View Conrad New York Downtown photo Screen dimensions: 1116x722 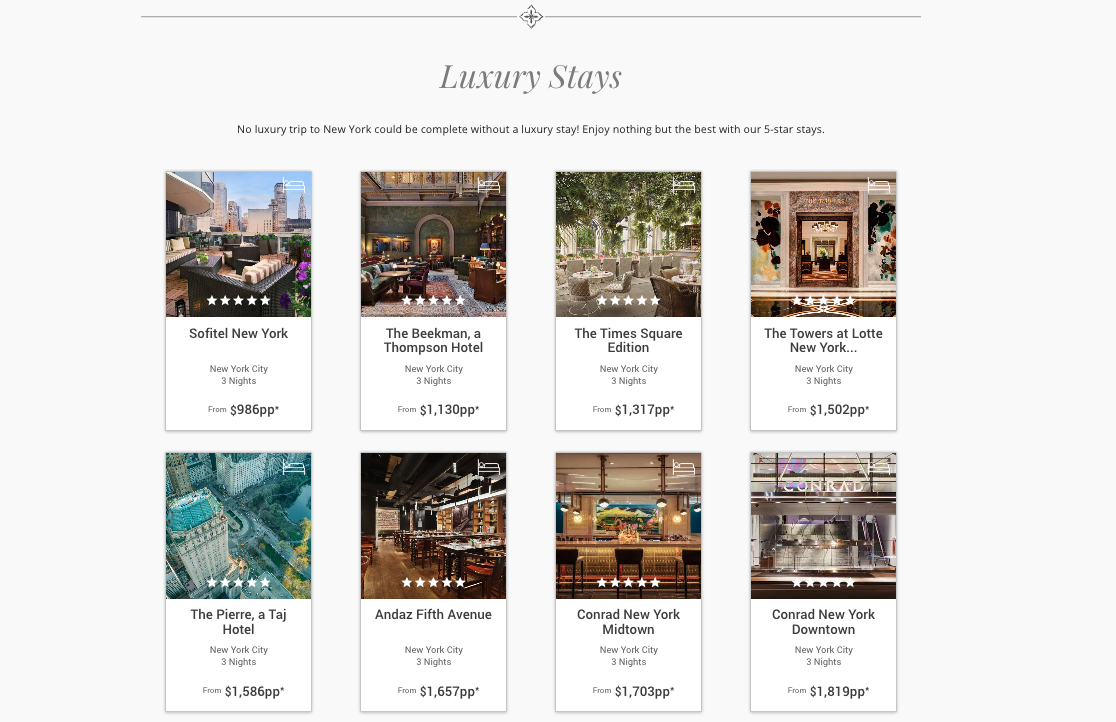click(x=823, y=525)
